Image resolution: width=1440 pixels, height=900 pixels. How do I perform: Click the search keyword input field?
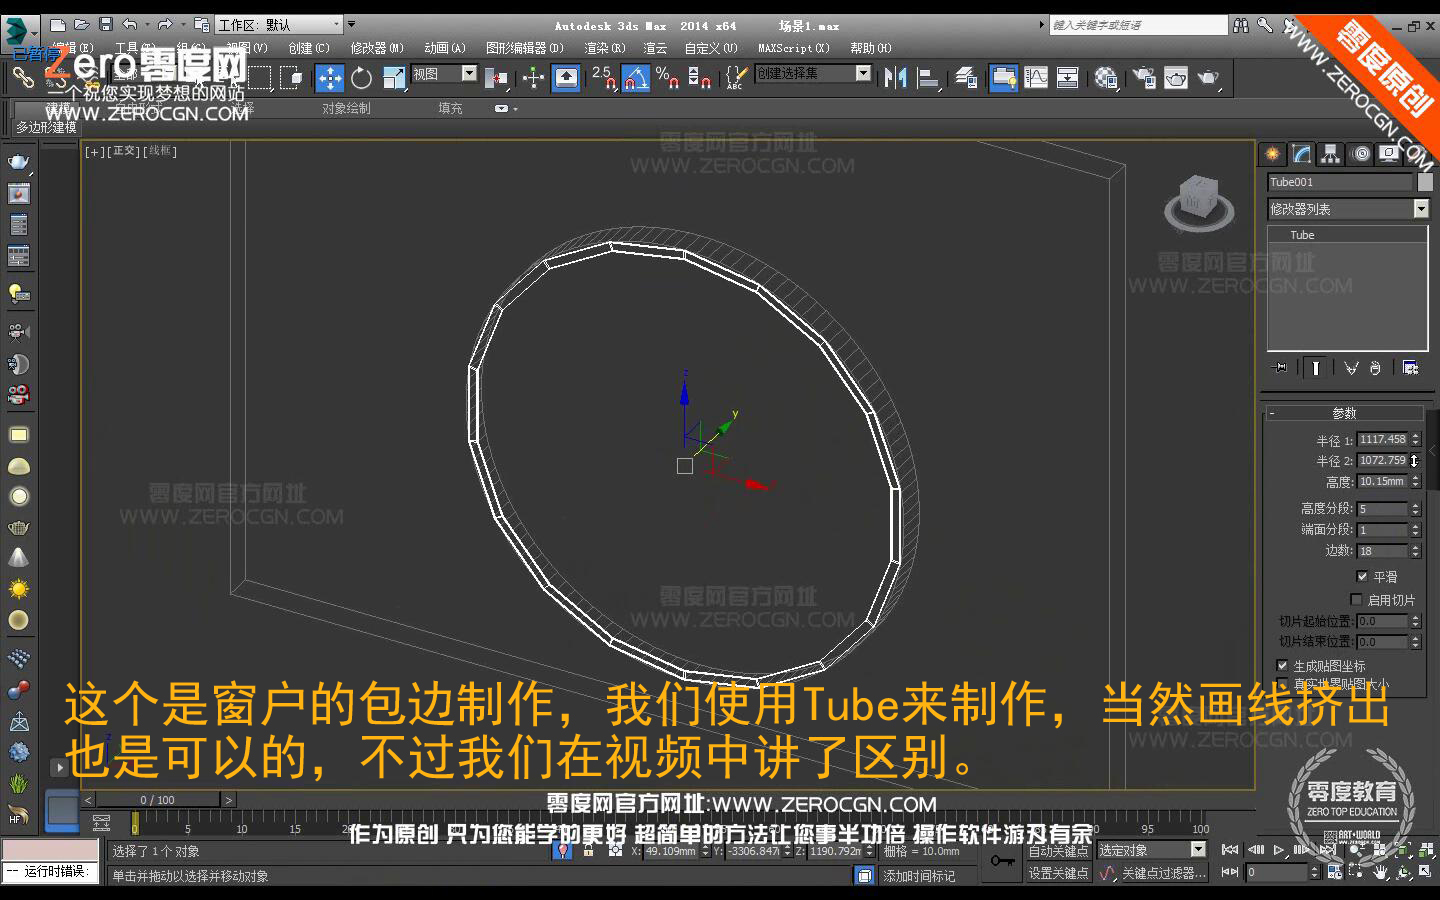click(x=1138, y=25)
